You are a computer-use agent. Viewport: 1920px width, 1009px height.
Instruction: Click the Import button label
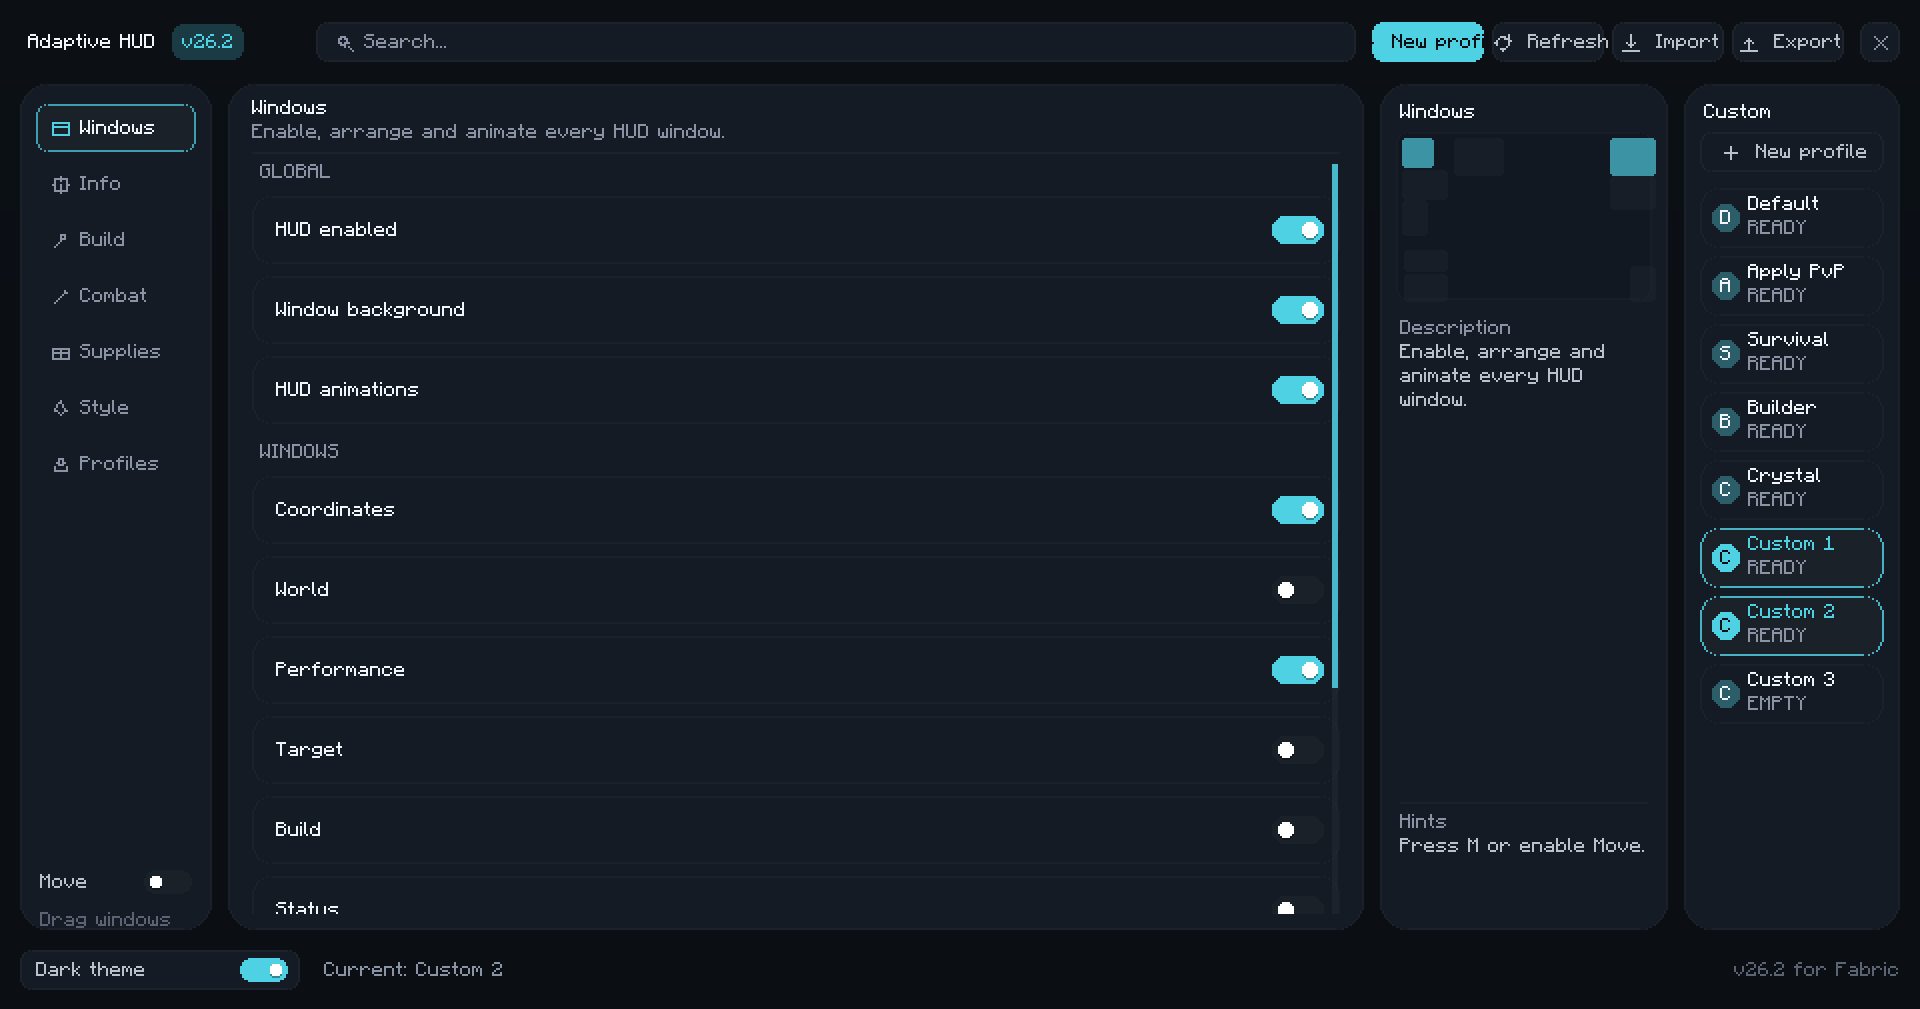1686,42
